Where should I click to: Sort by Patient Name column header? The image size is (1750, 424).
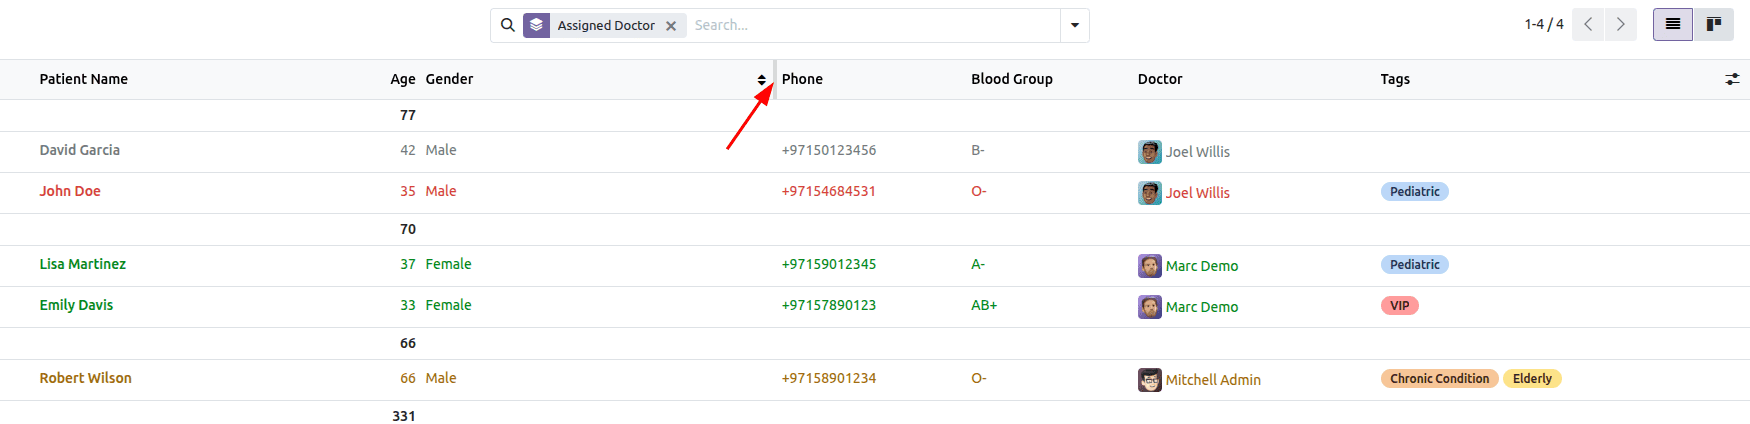[x=84, y=79]
